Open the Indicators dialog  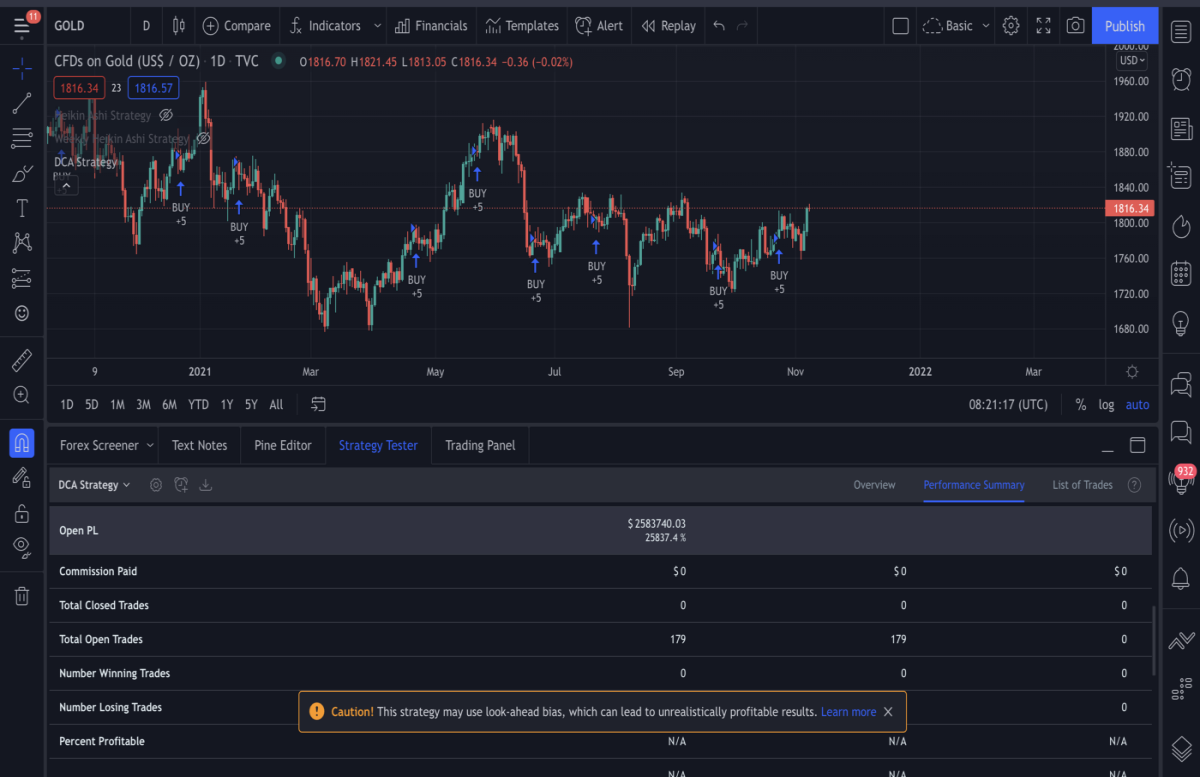click(x=325, y=26)
